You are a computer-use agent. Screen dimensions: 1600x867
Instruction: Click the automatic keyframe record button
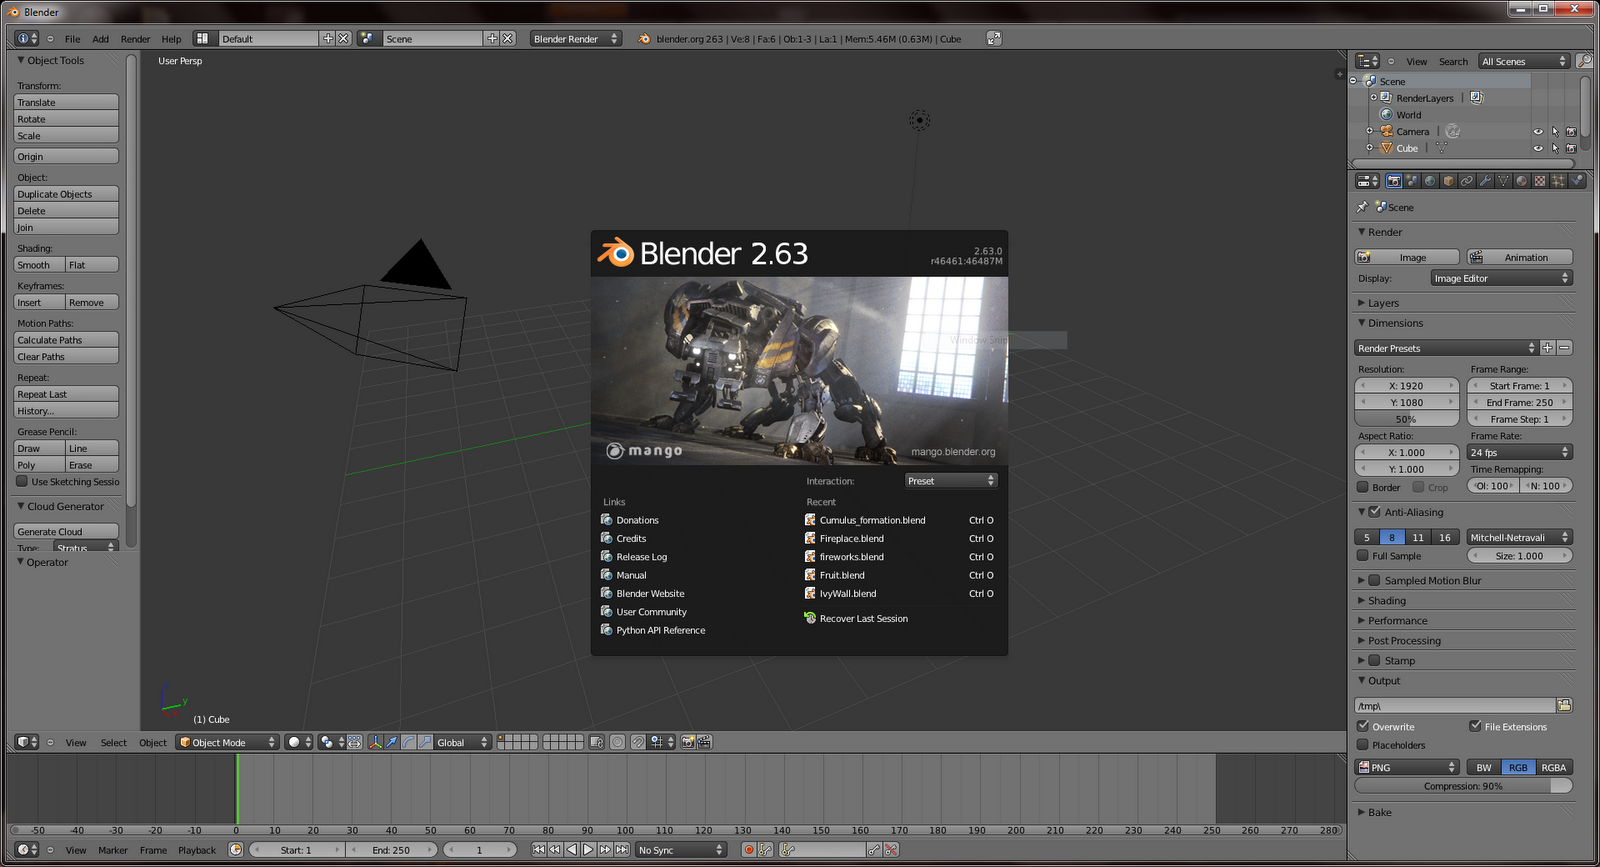click(x=748, y=850)
